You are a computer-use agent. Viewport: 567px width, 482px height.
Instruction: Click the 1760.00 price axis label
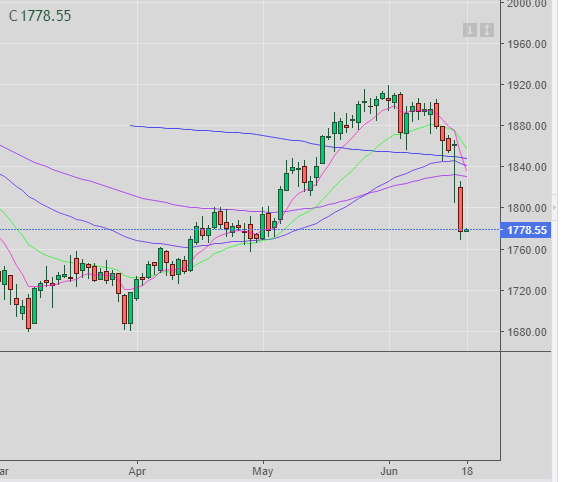pyautogui.click(x=526, y=250)
